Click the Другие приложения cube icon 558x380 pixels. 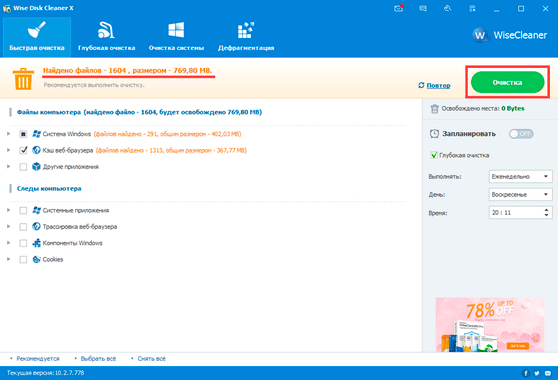tap(36, 167)
